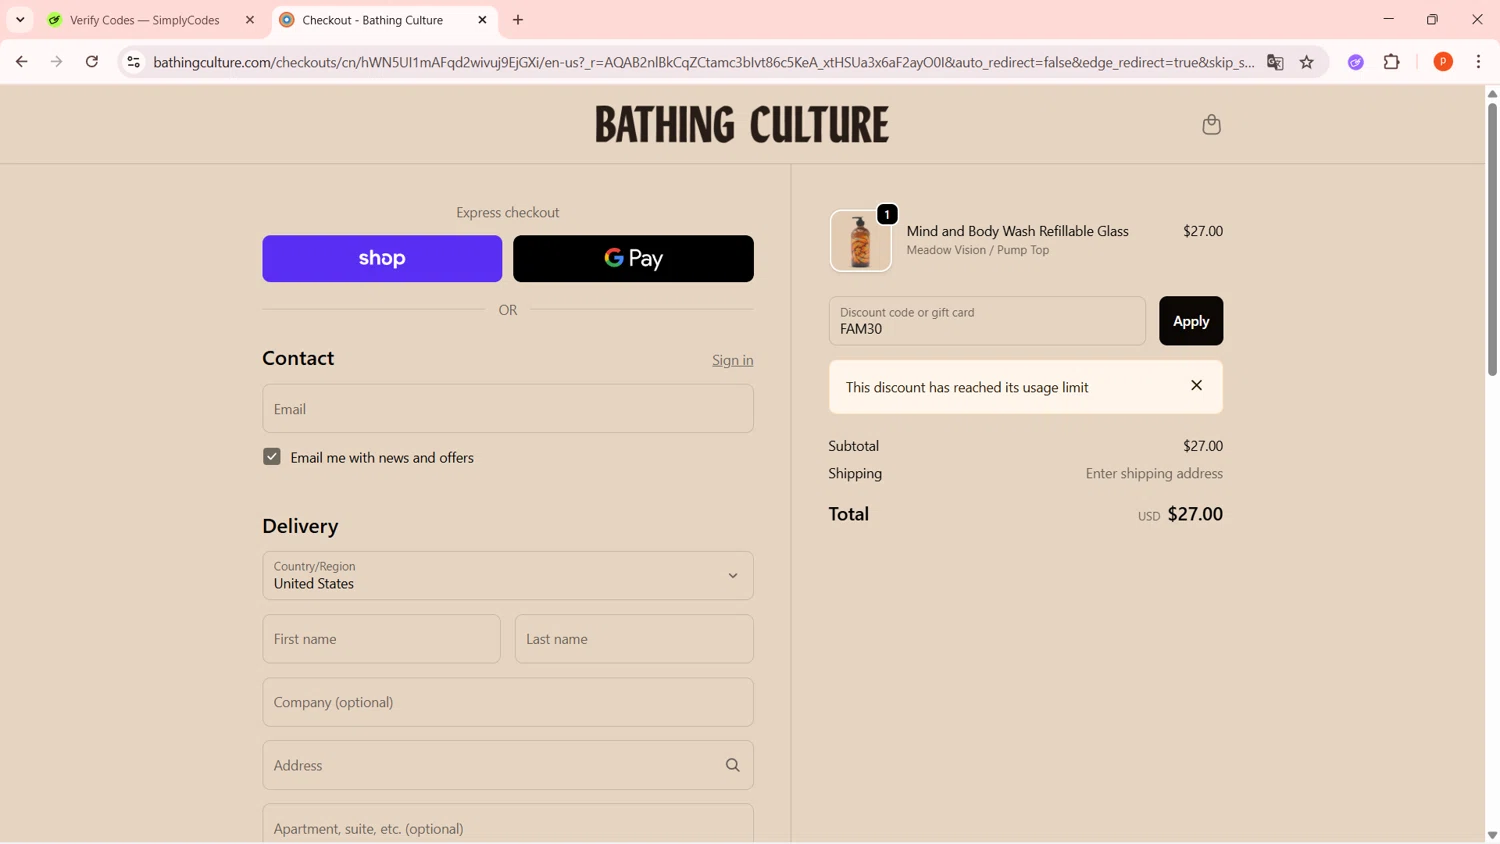The image size is (1500, 844).
Task: Open the tab search dropdown arrow
Action: 20,20
